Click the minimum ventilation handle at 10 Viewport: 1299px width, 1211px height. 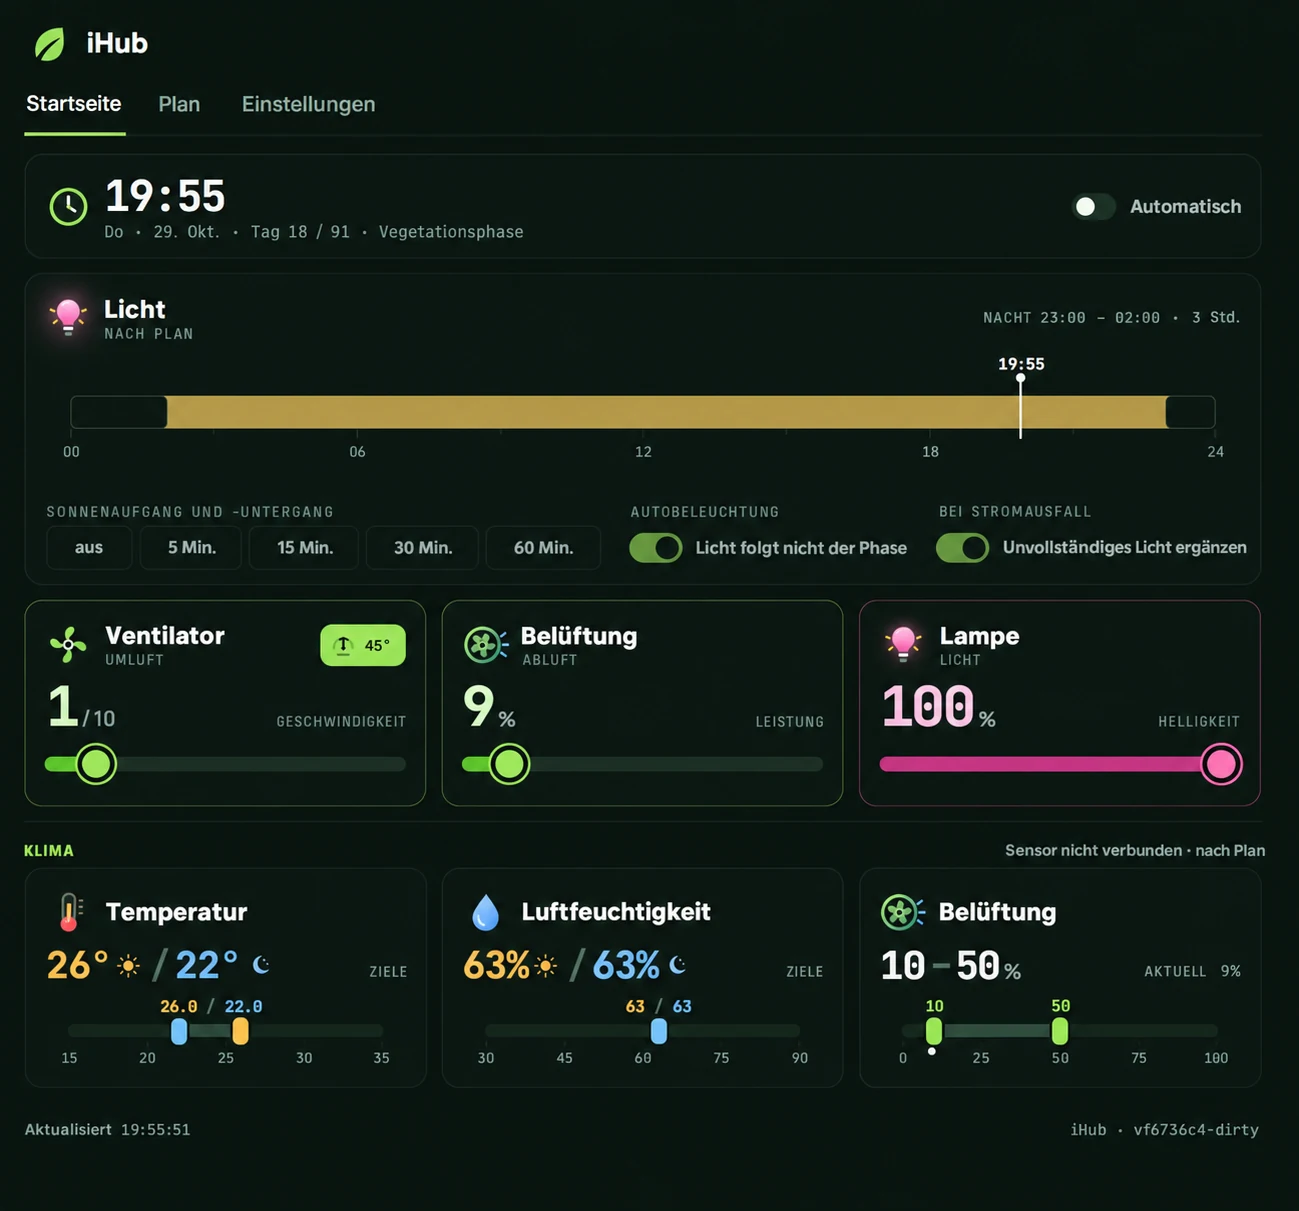(934, 1031)
